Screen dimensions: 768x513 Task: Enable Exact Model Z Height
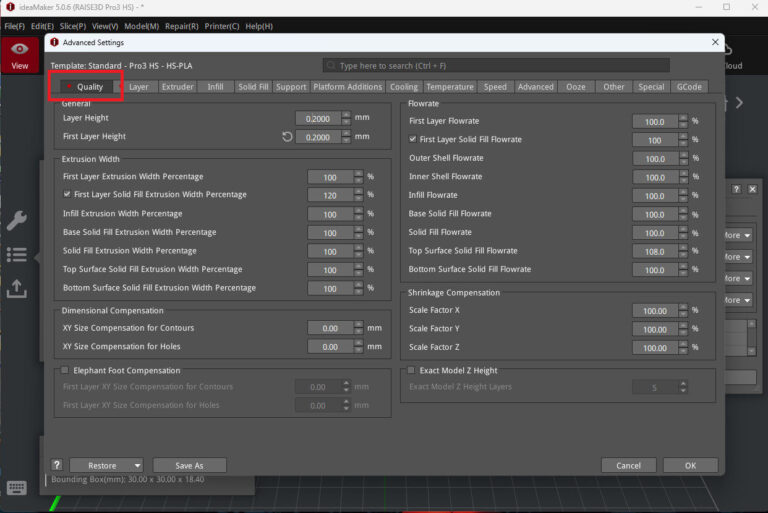tap(411, 370)
